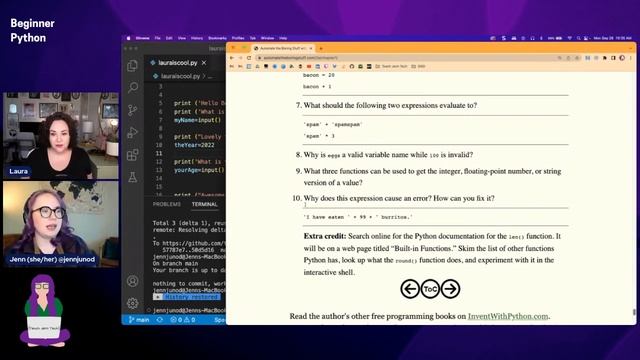Reload the page with browser refresh button
The width and height of the screenshot is (640, 360).
[x=249, y=58]
